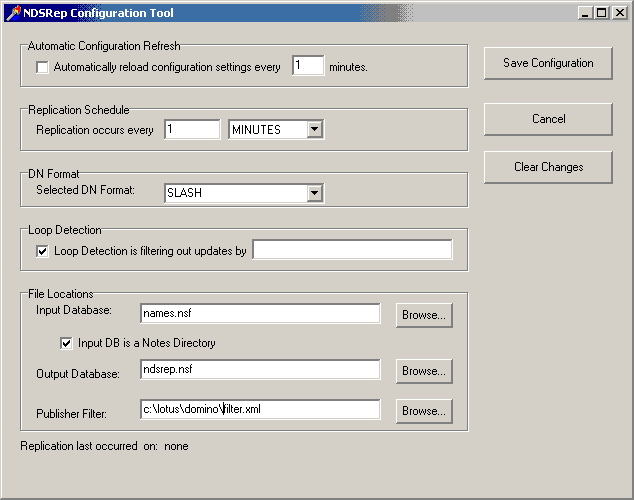The width and height of the screenshot is (634, 500).
Task: Minimize the NDSRep Configuration Tool window
Action: coord(584,13)
